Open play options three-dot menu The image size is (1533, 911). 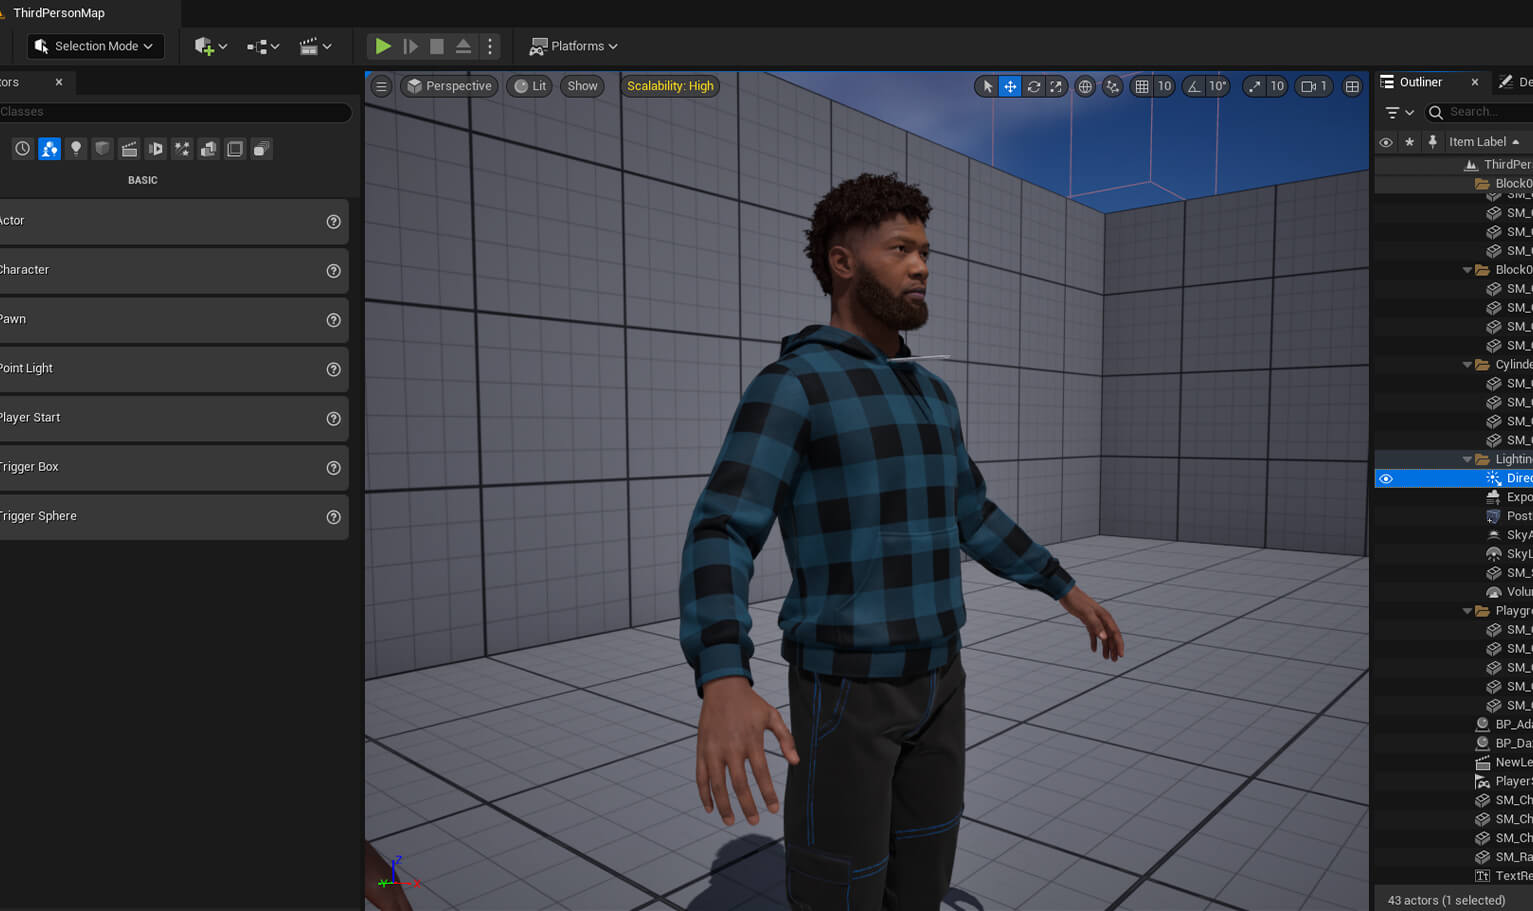pos(490,46)
